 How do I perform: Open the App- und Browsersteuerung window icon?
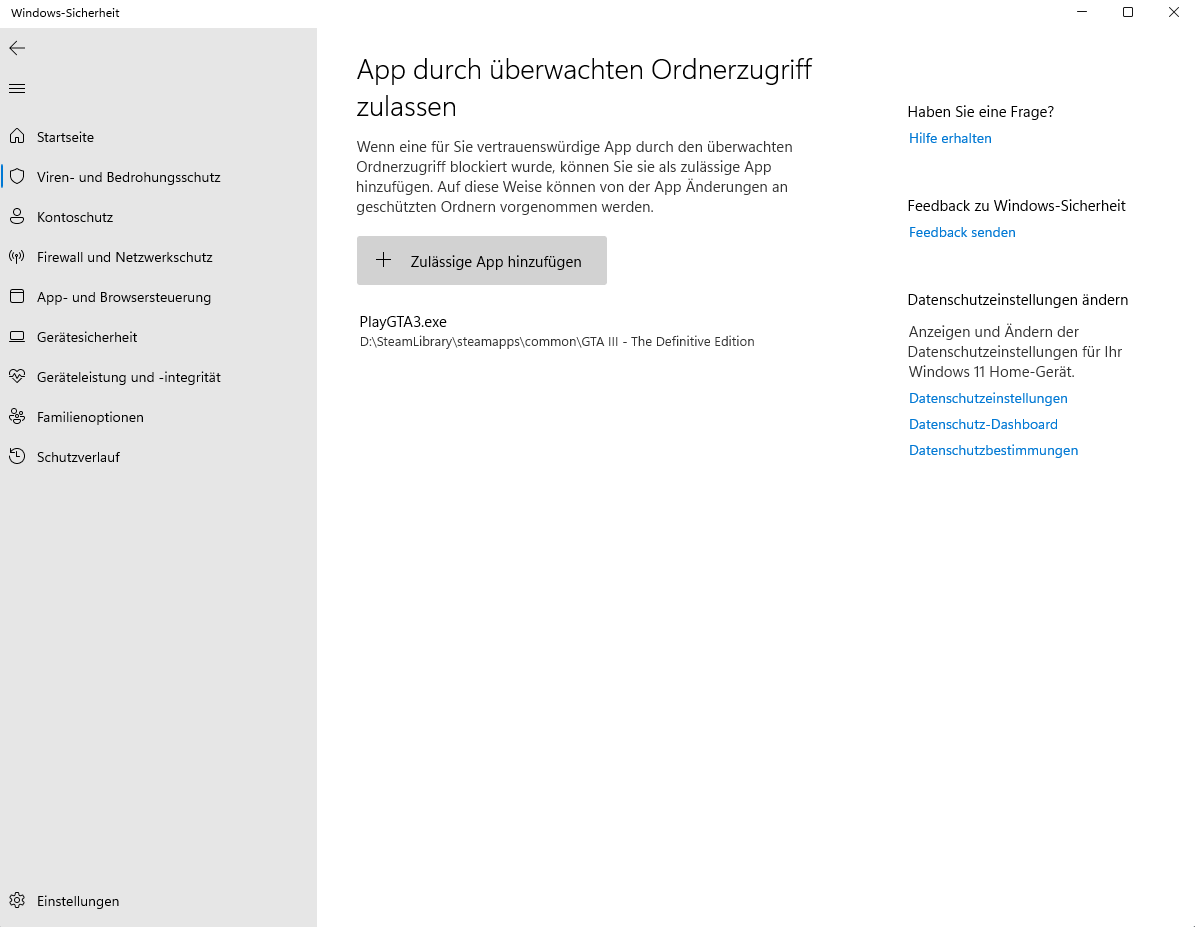tap(17, 297)
